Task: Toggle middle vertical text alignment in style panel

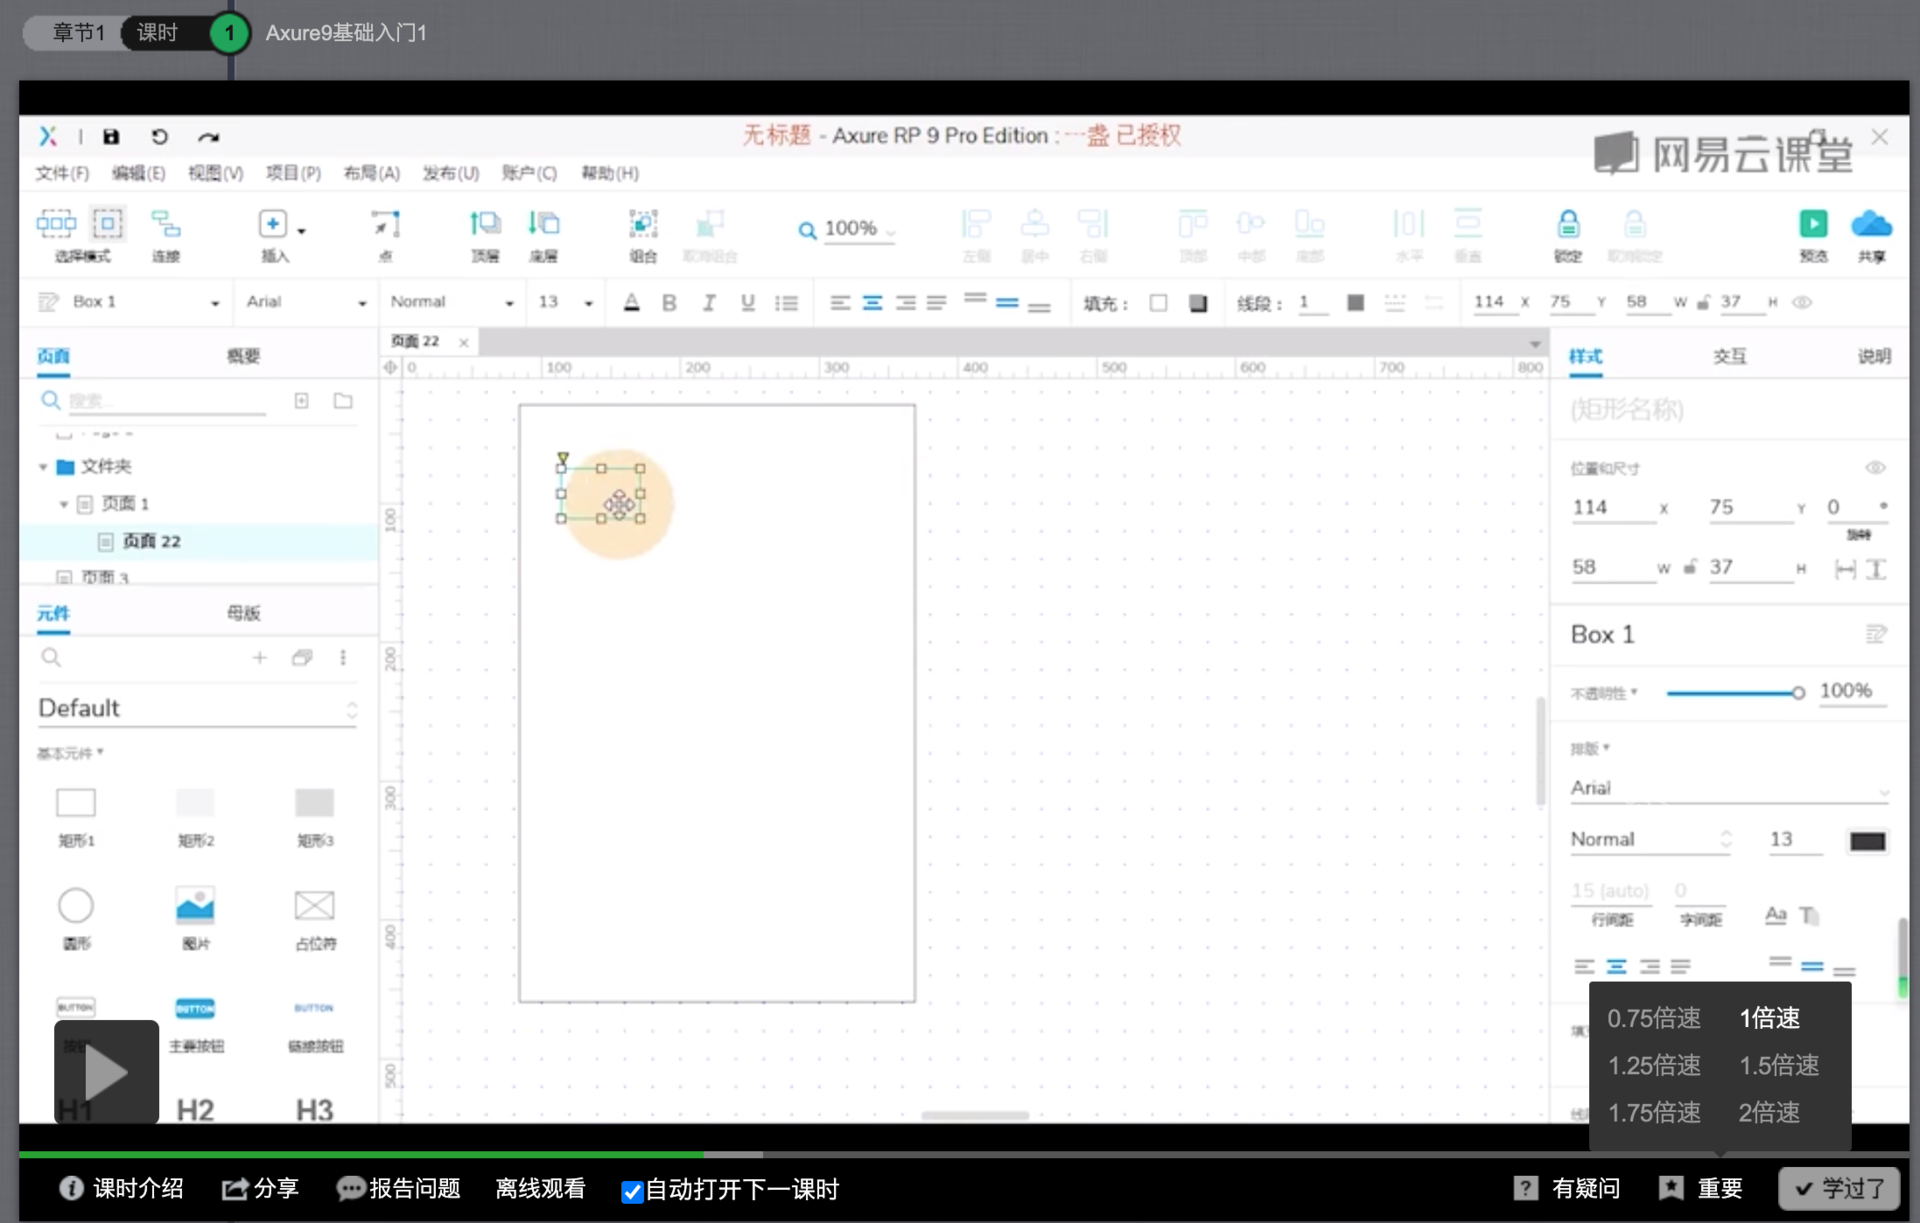Action: tap(1812, 966)
